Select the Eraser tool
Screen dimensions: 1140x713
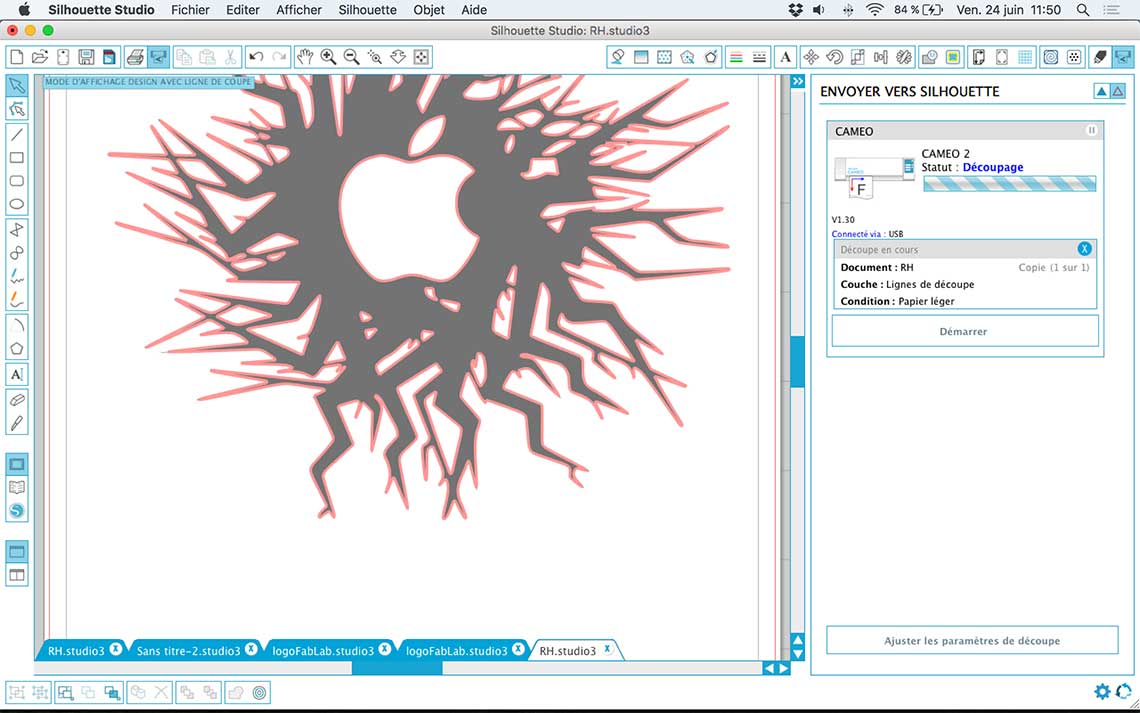coord(17,400)
